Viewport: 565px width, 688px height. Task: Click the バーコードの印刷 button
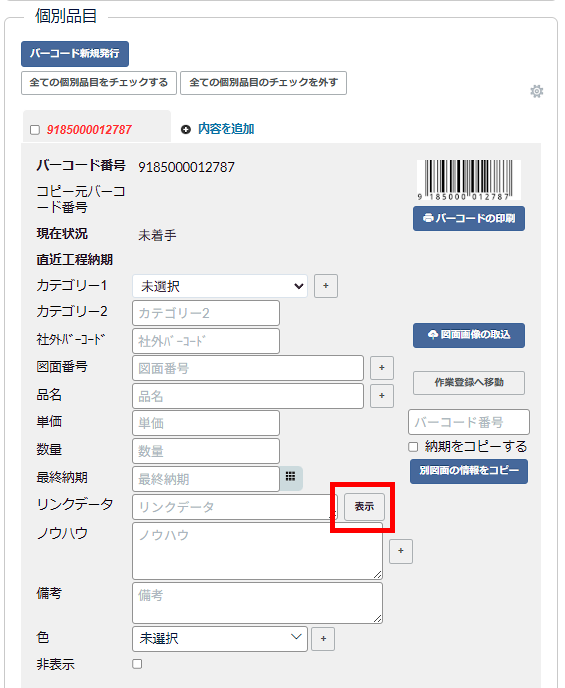click(x=469, y=219)
